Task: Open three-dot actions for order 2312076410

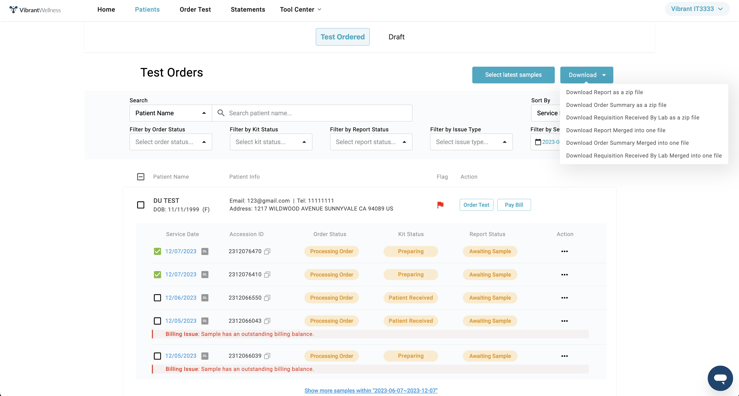Action: (565, 275)
